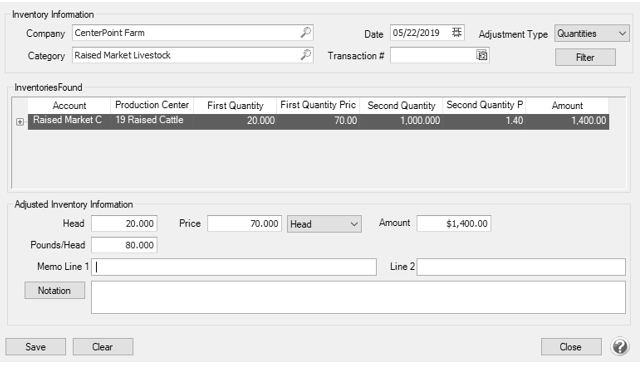Click the Memo Line 1 field
The image size is (640, 366).
coord(234,267)
